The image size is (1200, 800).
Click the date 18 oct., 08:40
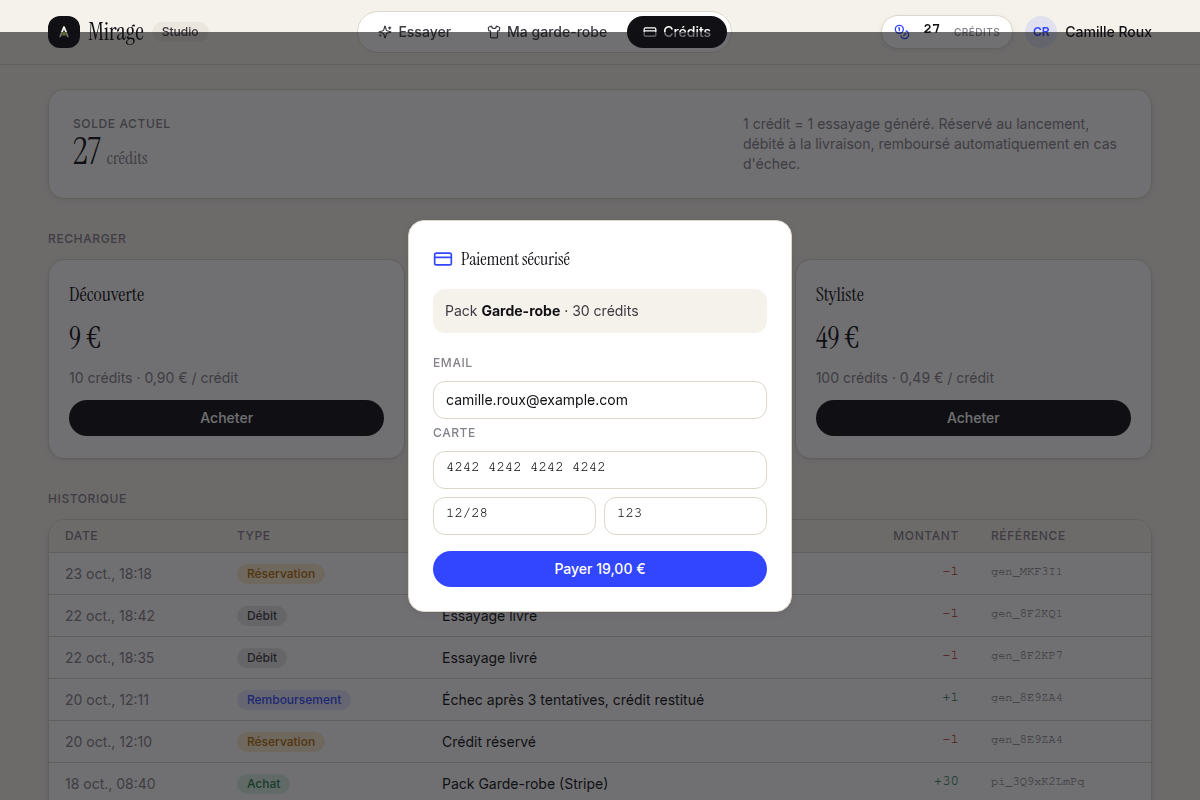pos(110,784)
